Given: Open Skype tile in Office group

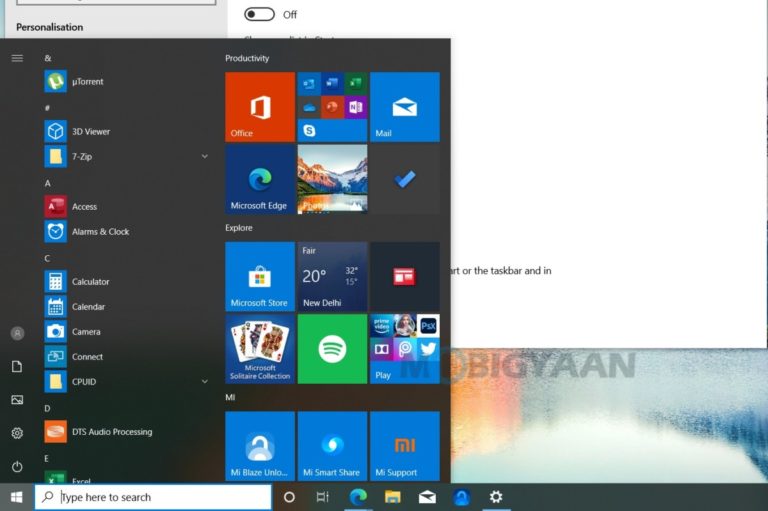Looking at the screenshot, I should coord(309,130).
